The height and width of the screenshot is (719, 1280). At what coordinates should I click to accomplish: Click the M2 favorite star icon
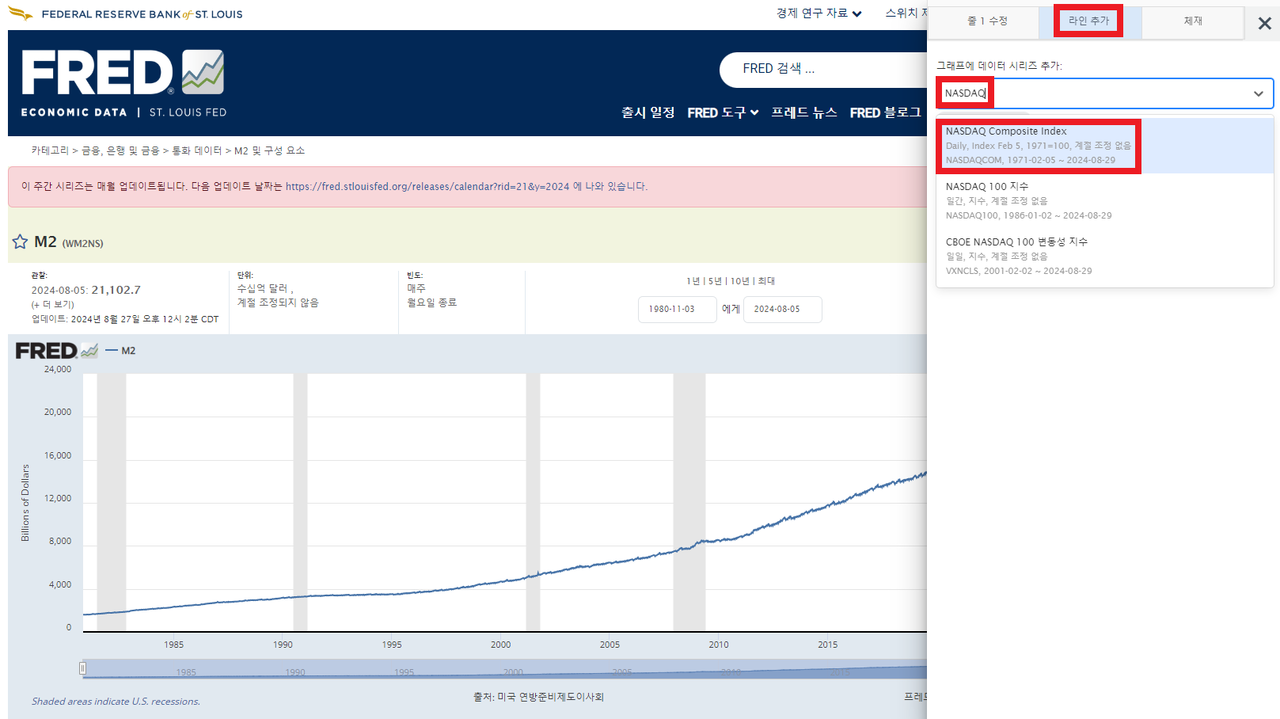pyautogui.click(x=20, y=242)
